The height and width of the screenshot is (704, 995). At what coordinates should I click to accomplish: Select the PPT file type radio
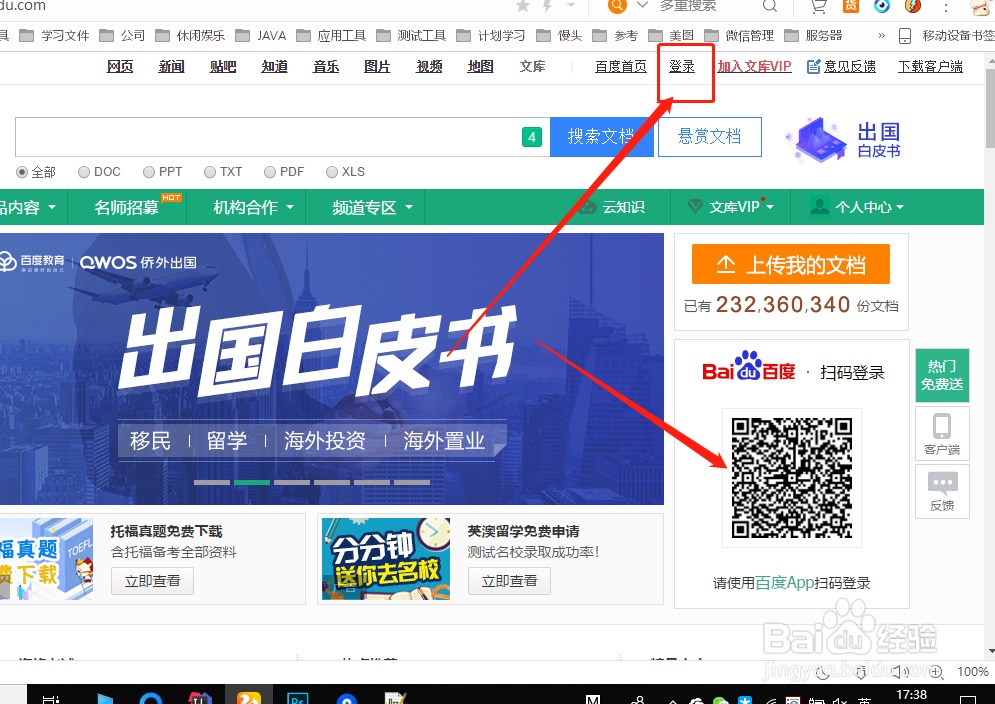(149, 172)
